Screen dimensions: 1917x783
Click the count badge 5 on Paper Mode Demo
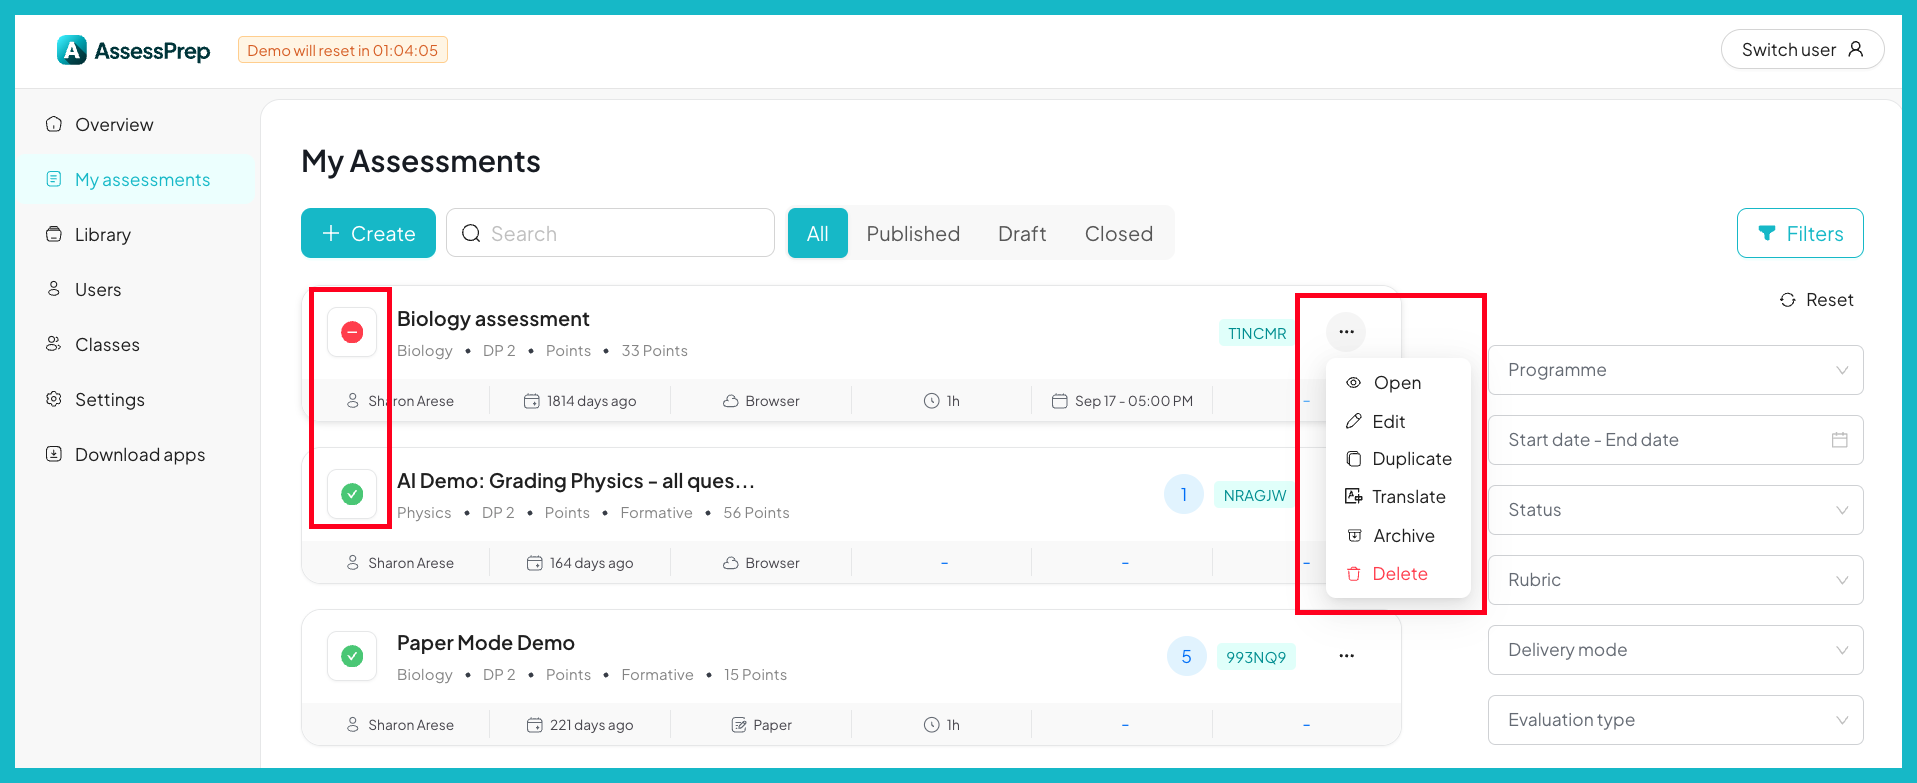tap(1186, 656)
